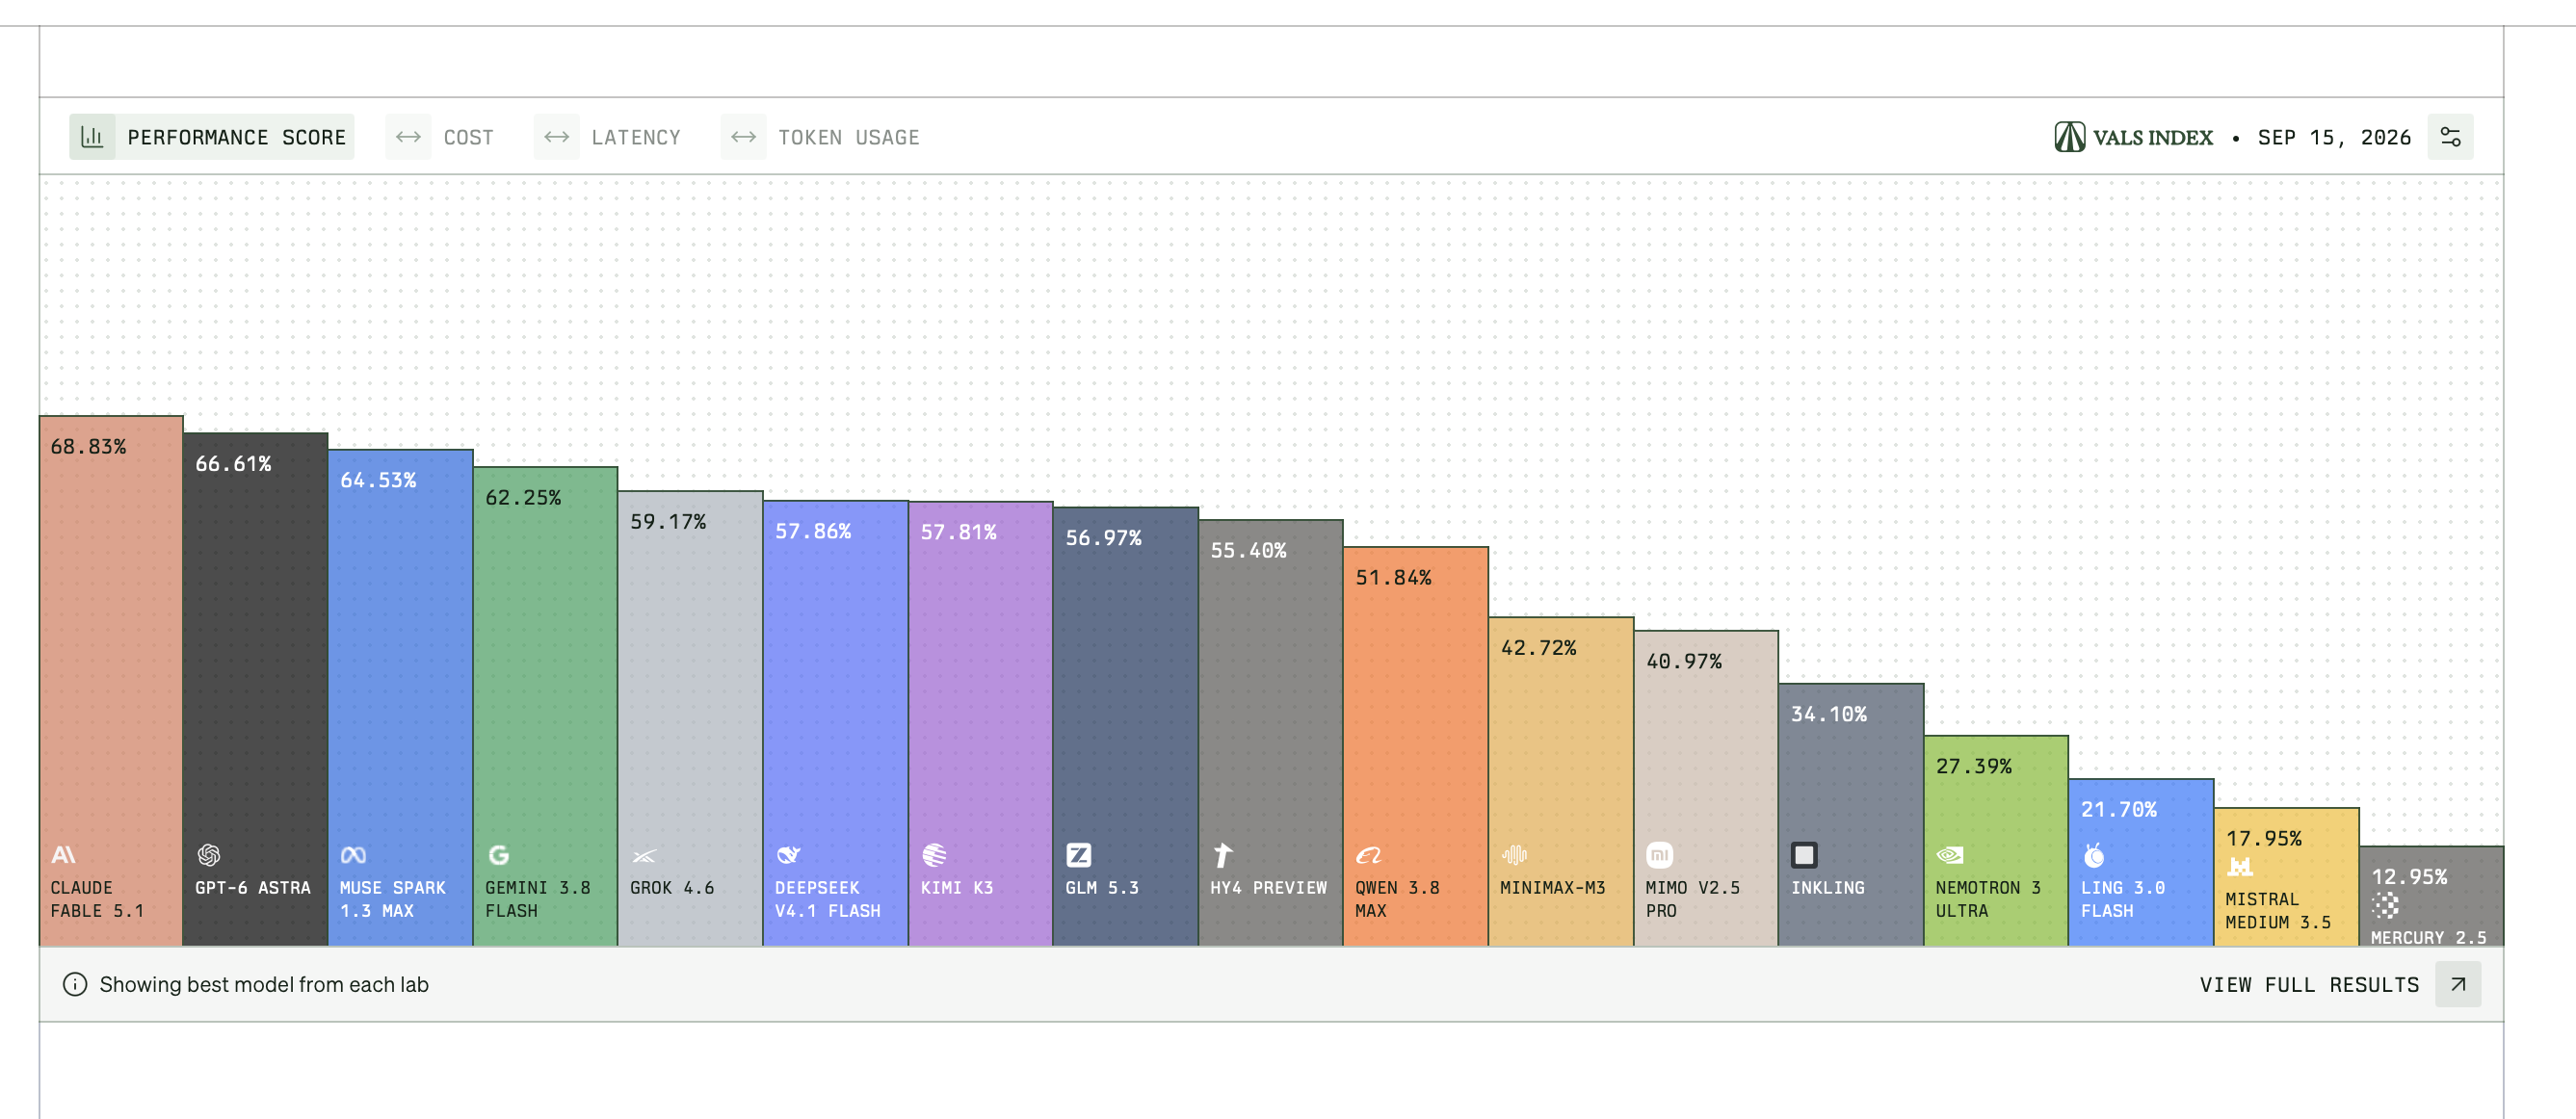Click the DeepSeek whale logo icon
The image size is (2576, 1119).
click(x=788, y=855)
